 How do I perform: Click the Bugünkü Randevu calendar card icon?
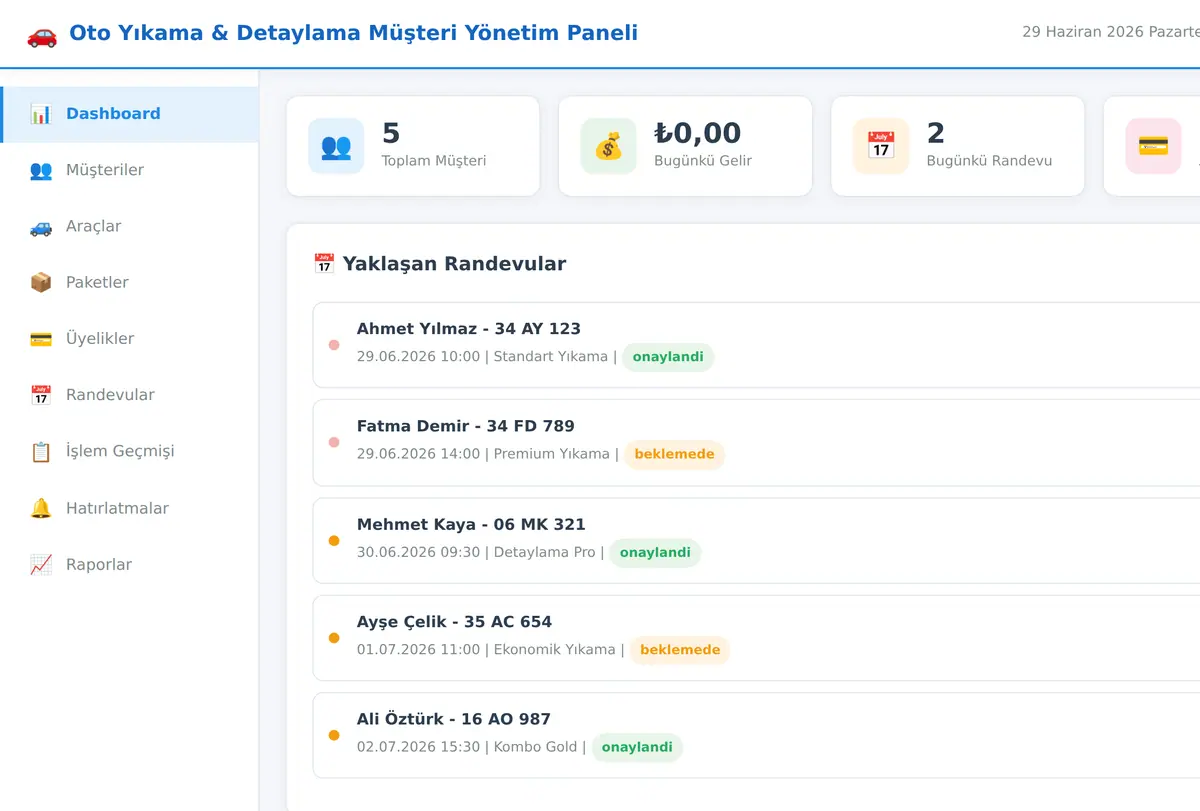coord(880,146)
